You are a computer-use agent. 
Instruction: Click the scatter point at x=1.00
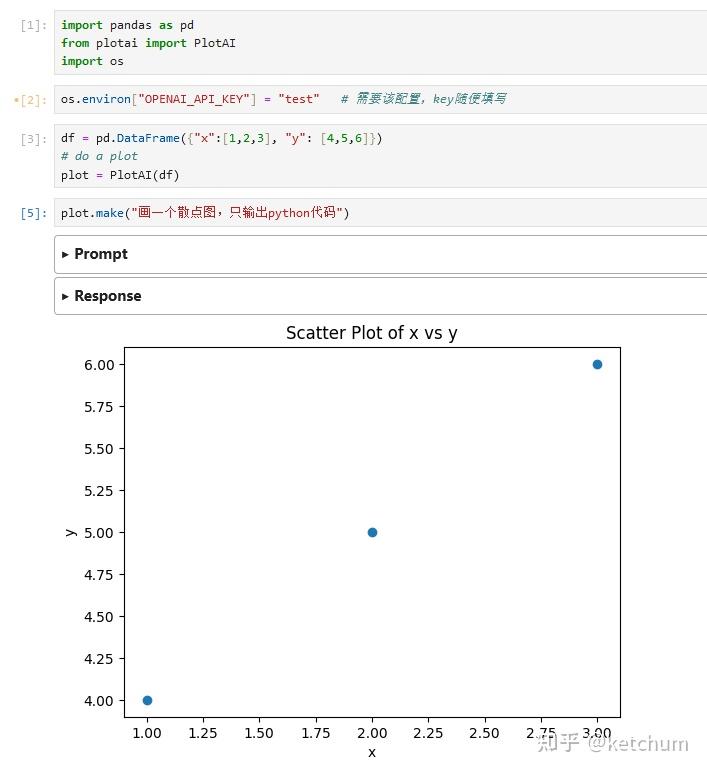(147, 700)
